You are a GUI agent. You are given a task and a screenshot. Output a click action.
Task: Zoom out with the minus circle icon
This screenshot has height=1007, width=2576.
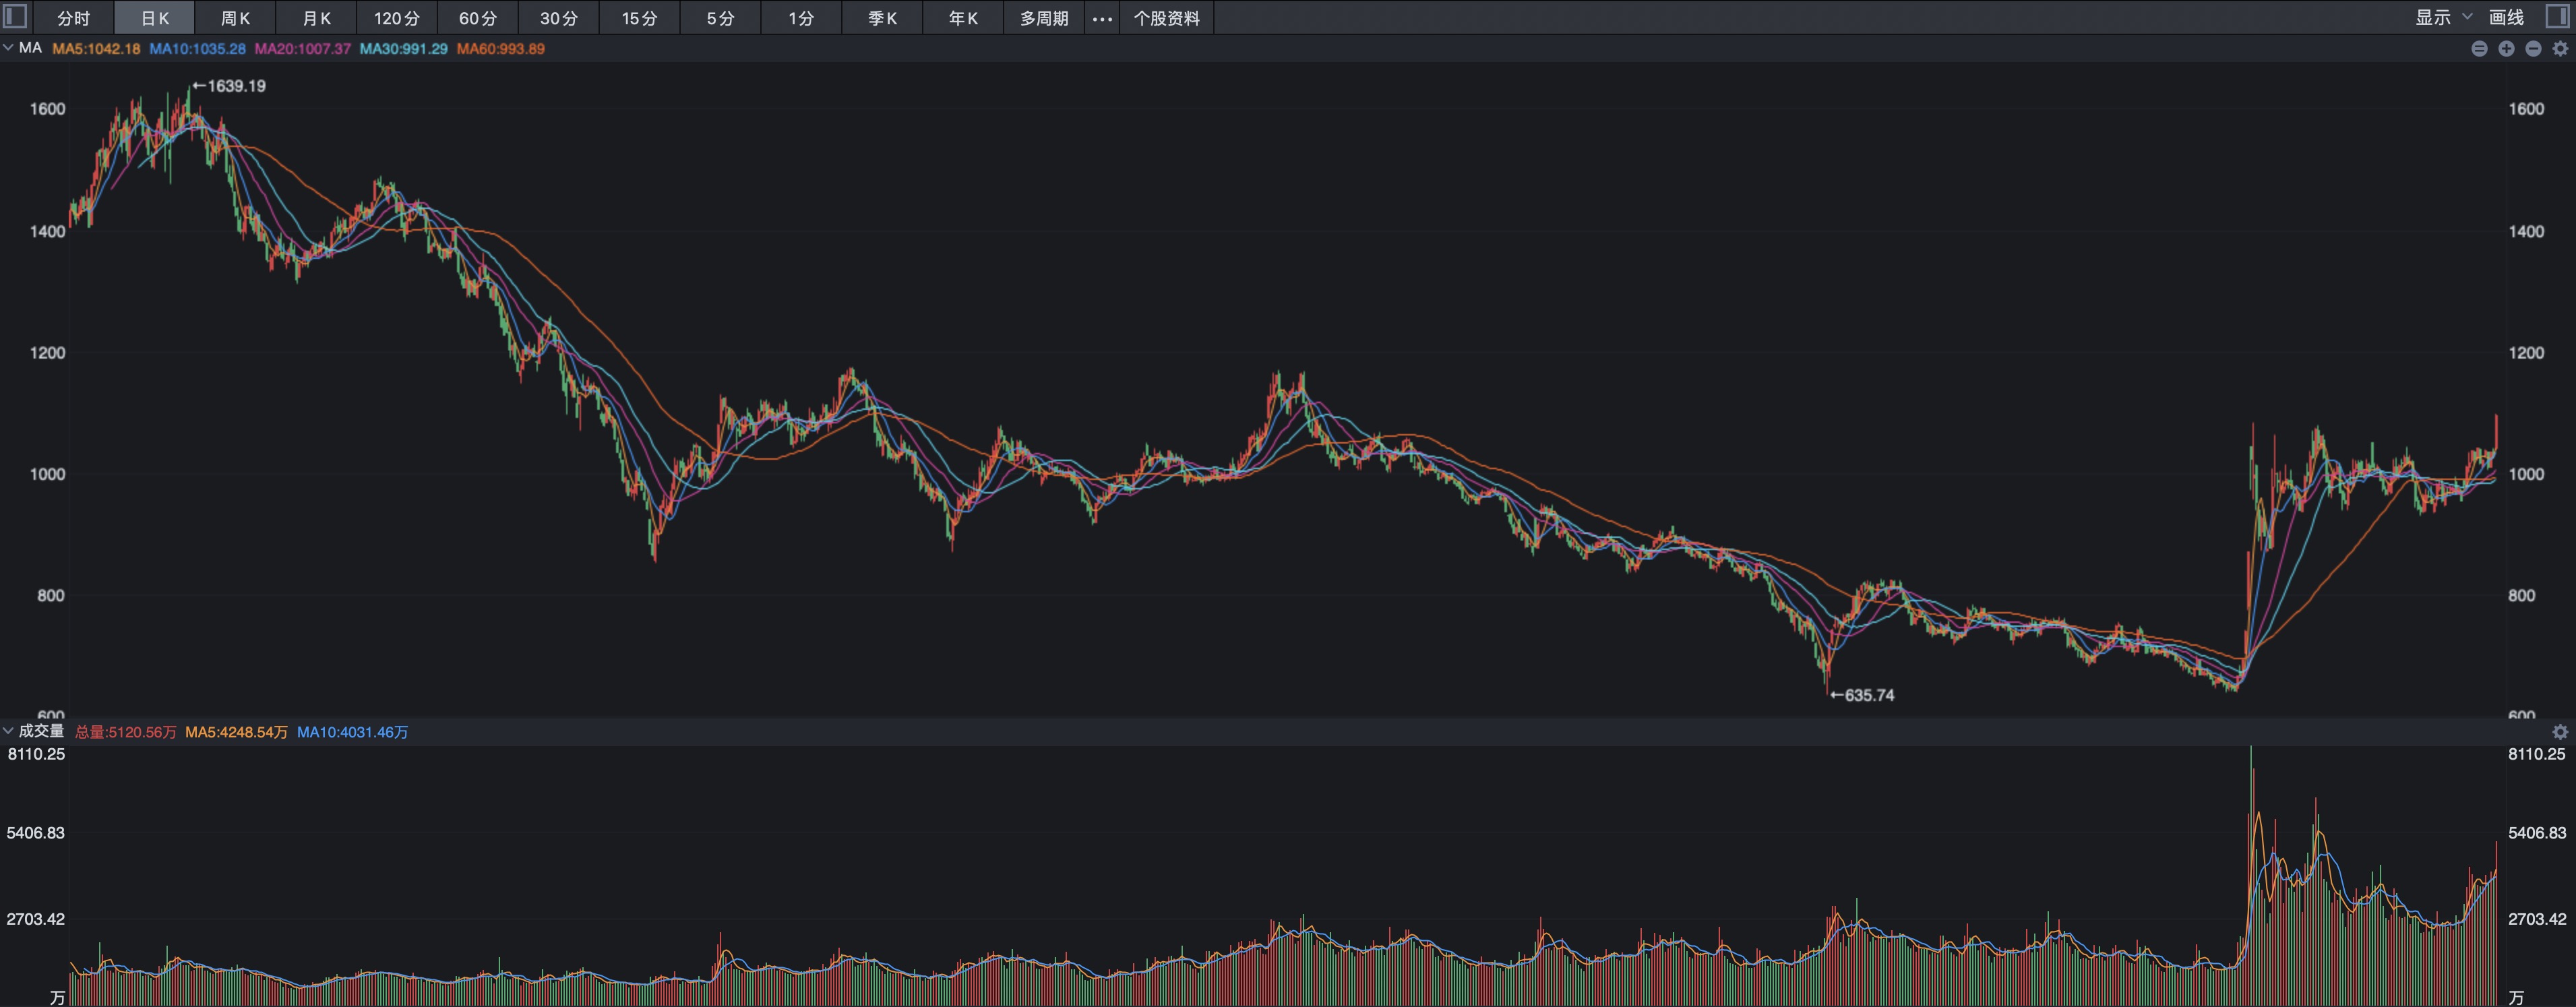coord(2533,49)
